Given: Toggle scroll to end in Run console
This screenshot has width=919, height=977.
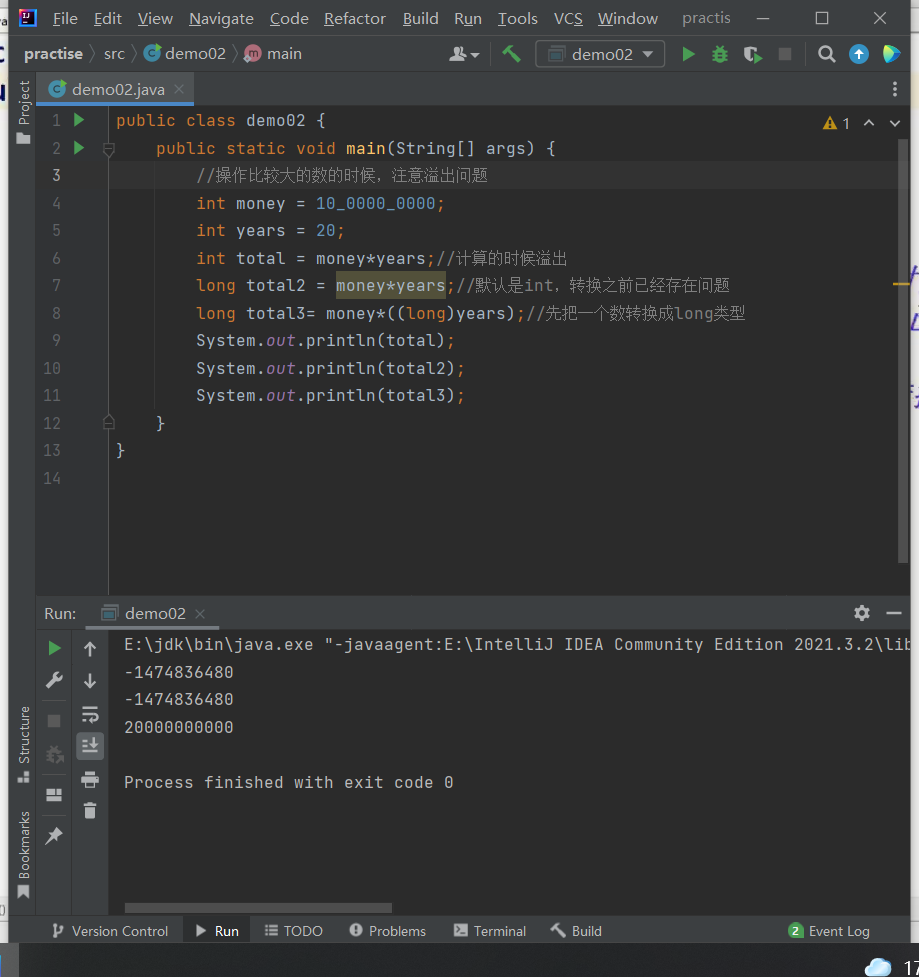Looking at the screenshot, I should (90, 745).
